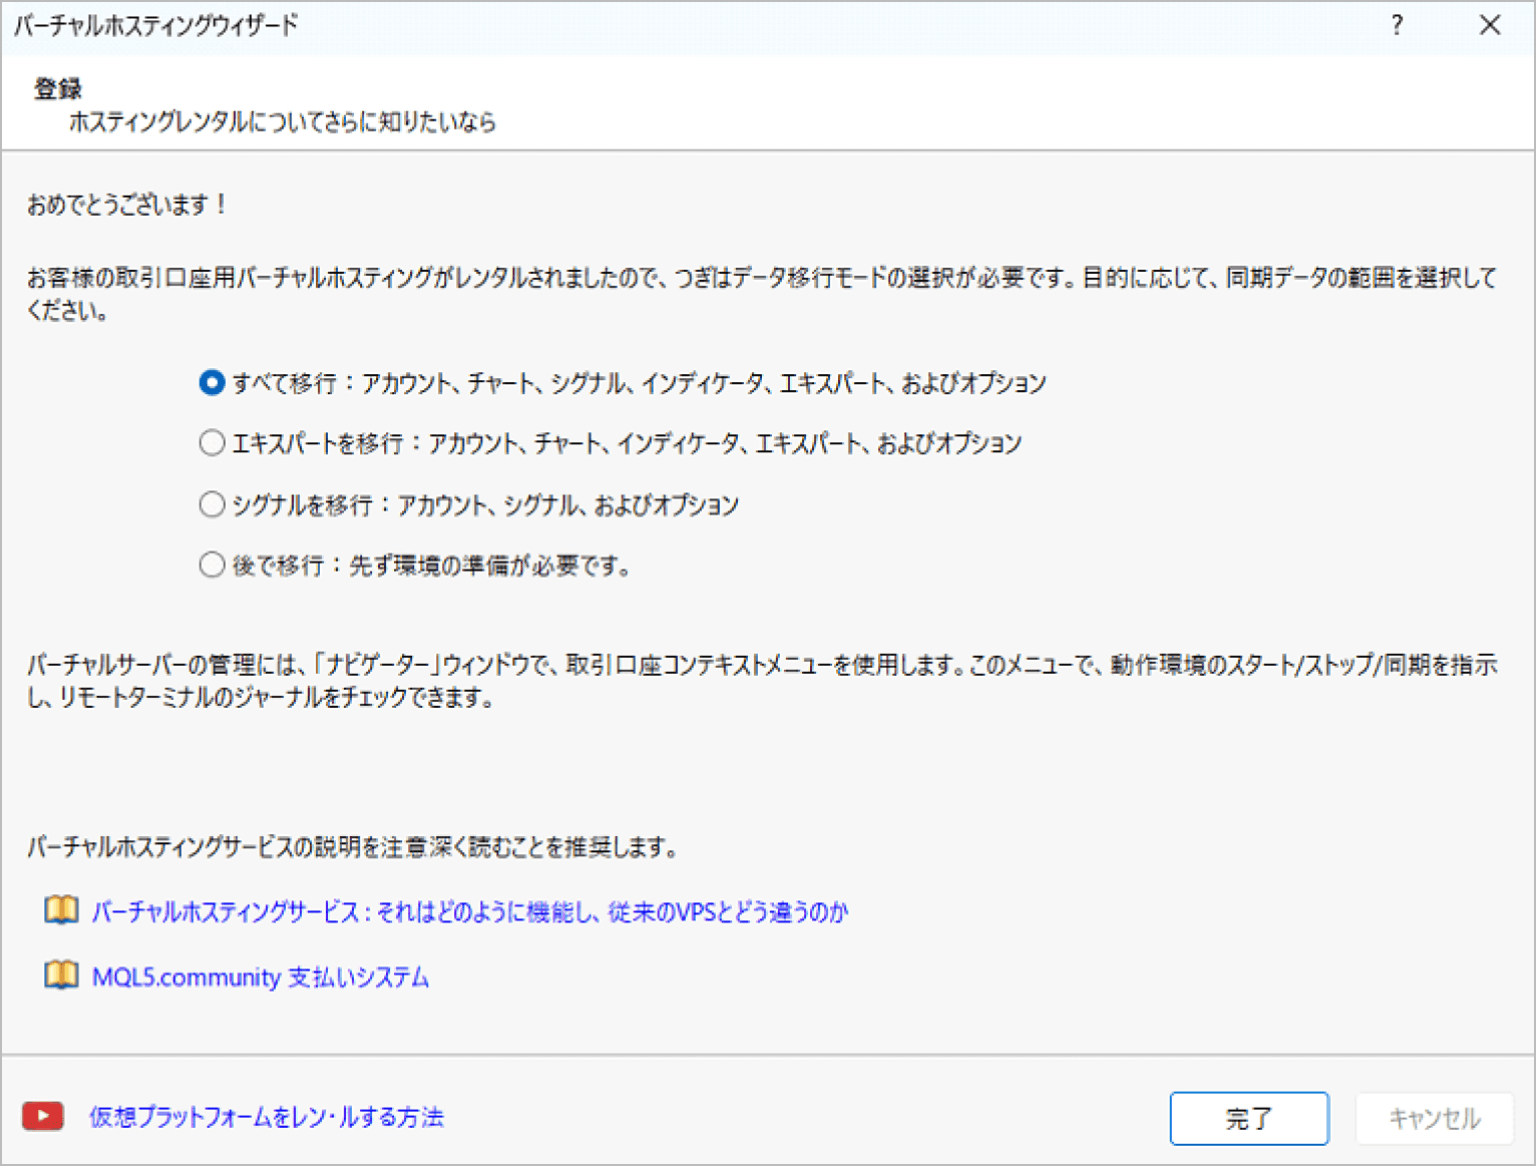This screenshot has width=1536, height=1166.
Task: Select the すべて移行 migration option
Action: (x=211, y=382)
